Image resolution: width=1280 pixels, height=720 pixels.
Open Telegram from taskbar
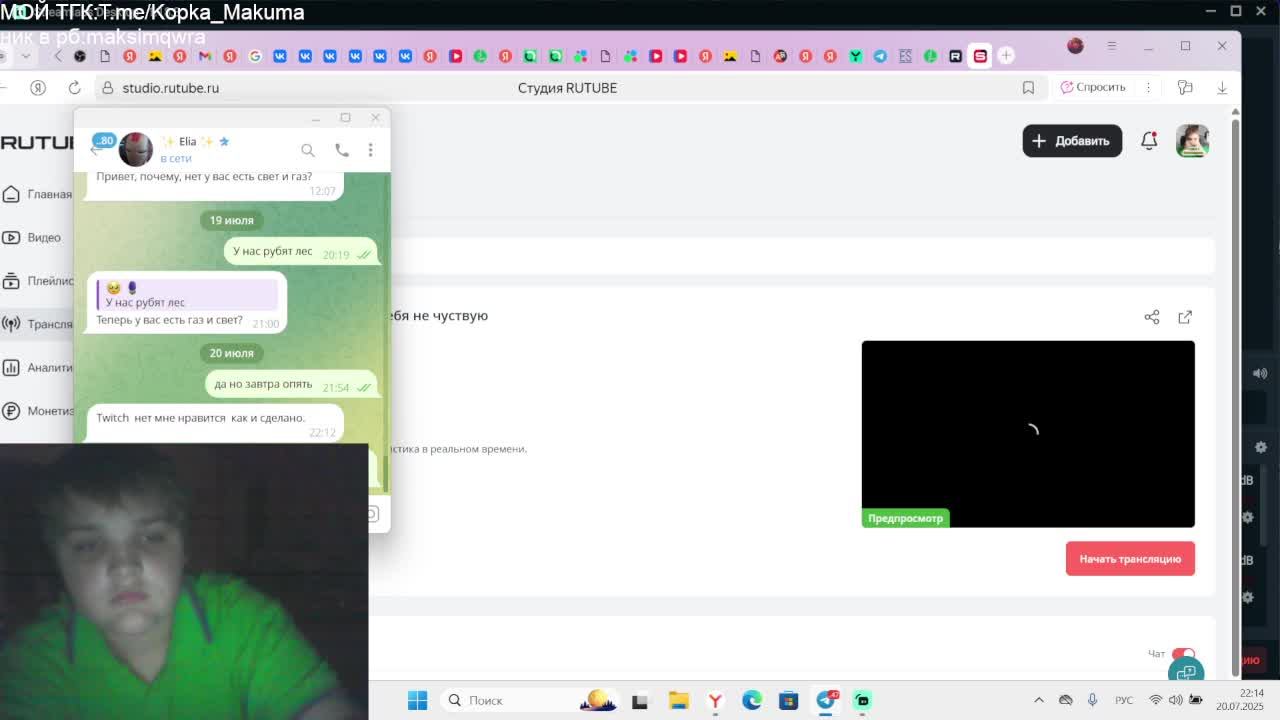click(826, 700)
